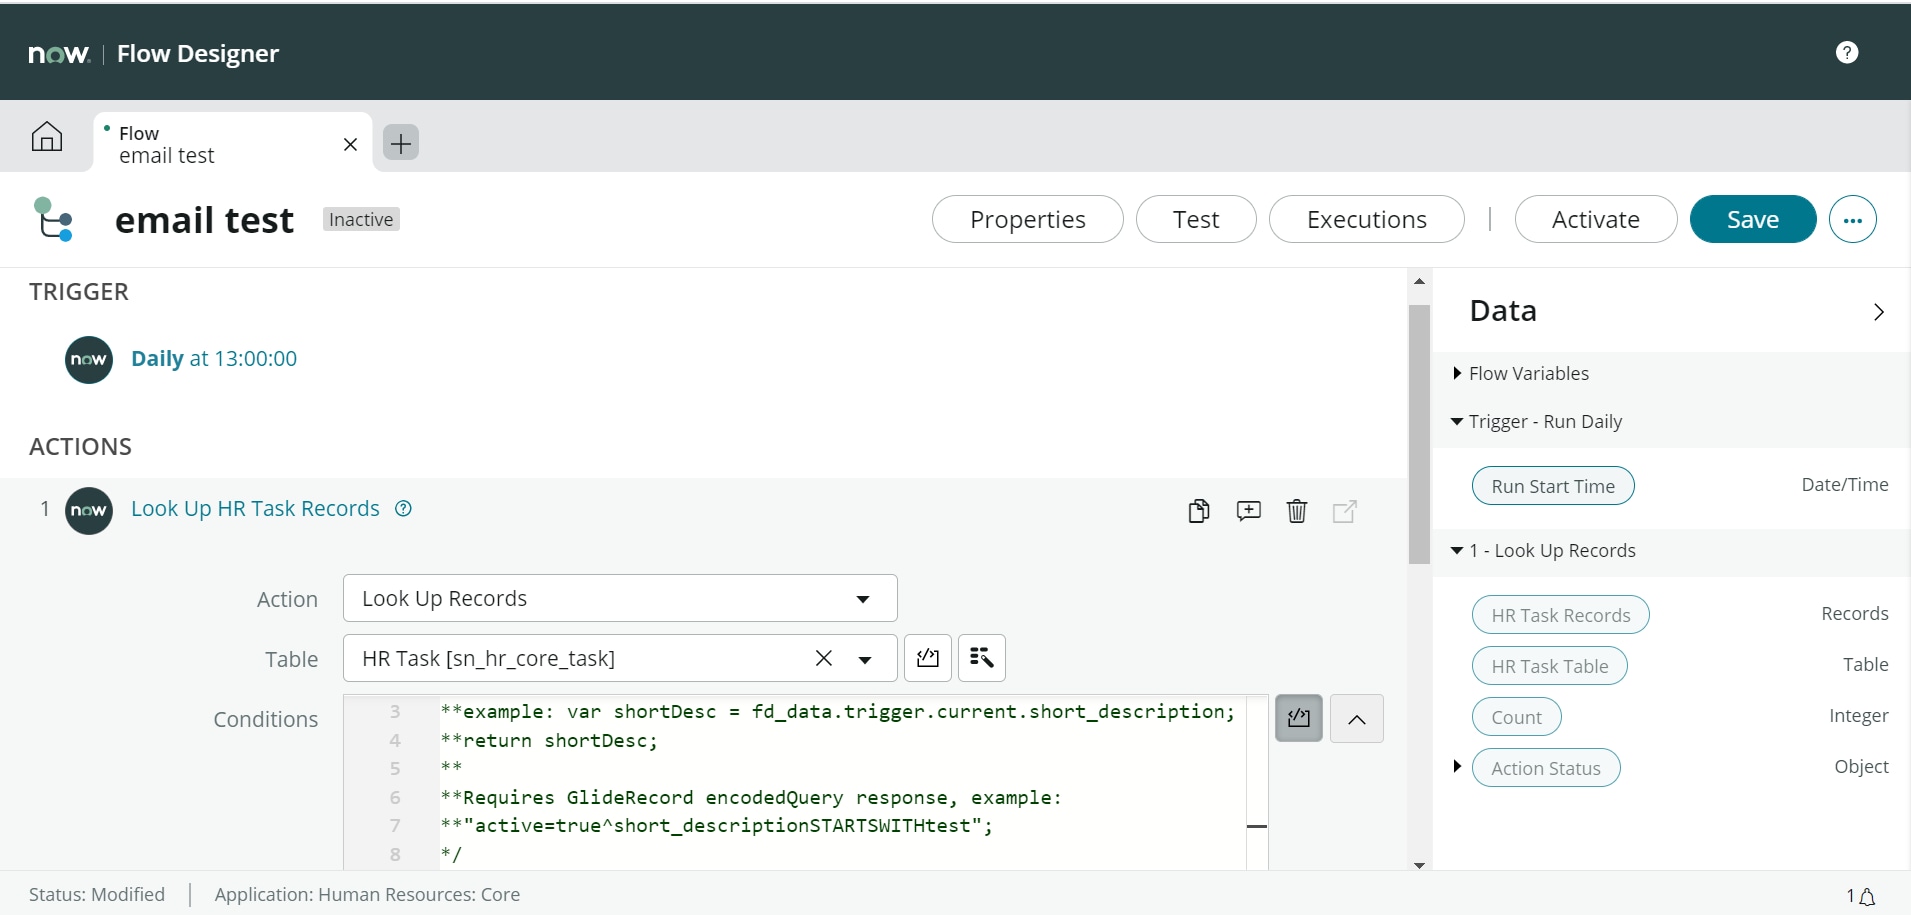1911x915 pixels.
Task: Collapse Trigger - Run Daily section
Action: (x=1457, y=421)
